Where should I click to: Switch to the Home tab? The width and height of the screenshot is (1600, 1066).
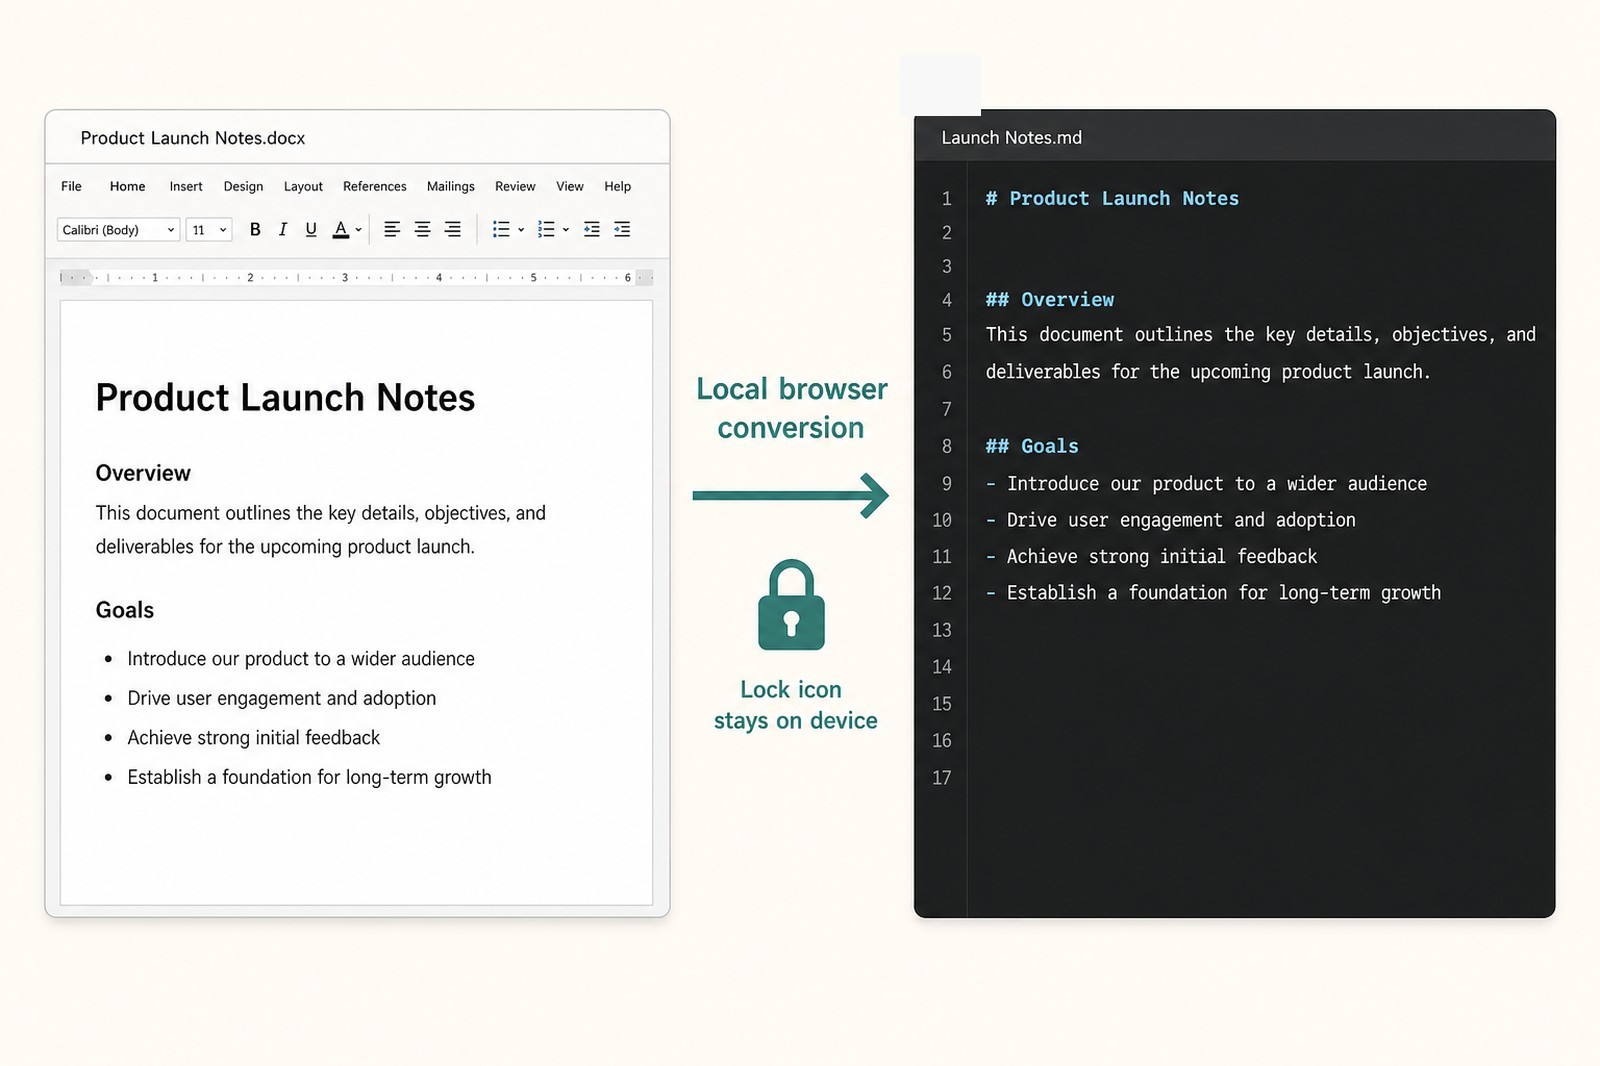127,186
